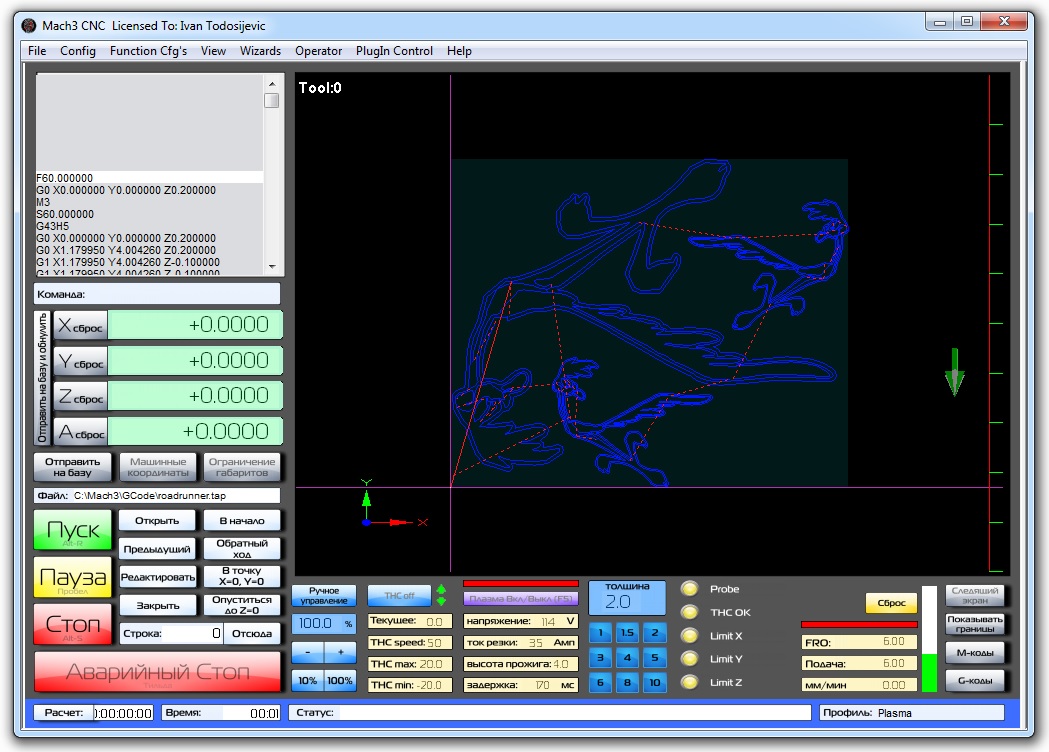Screen dimensions: 1049x752
Task: Select thickness preset 10
Action: pos(654,682)
